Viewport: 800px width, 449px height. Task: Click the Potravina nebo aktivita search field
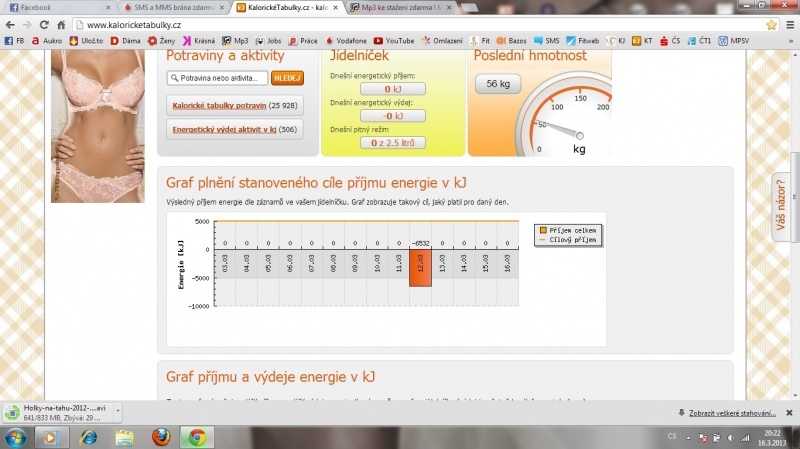point(218,77)
